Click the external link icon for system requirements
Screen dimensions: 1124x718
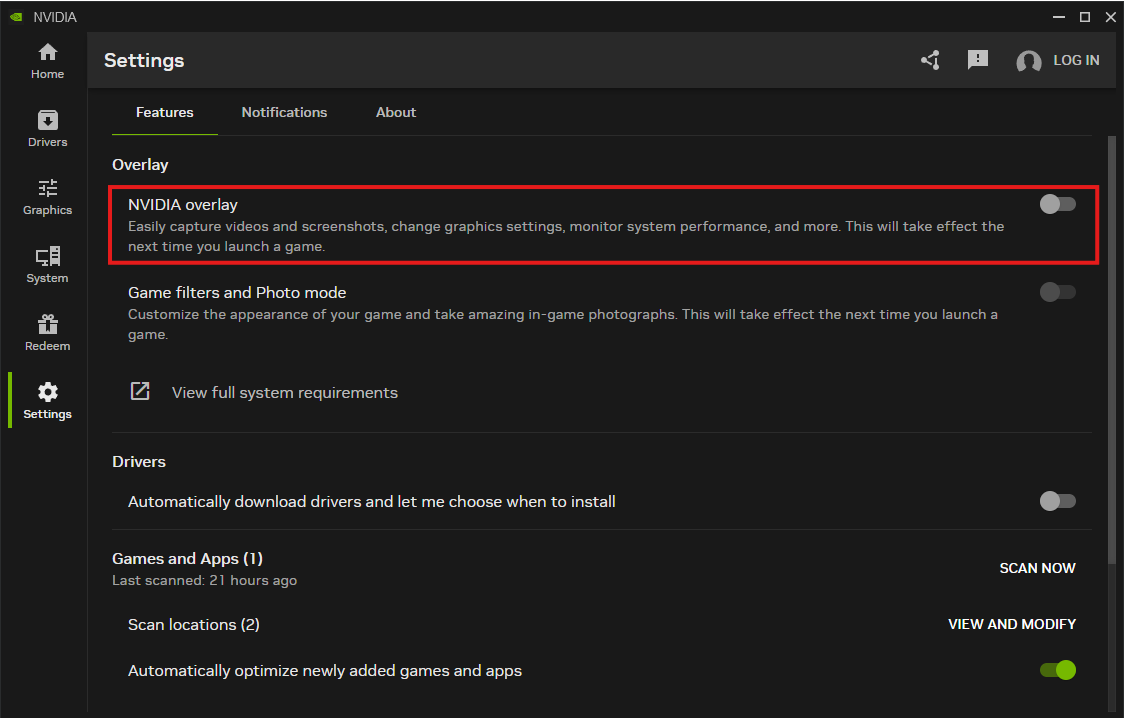140,391
